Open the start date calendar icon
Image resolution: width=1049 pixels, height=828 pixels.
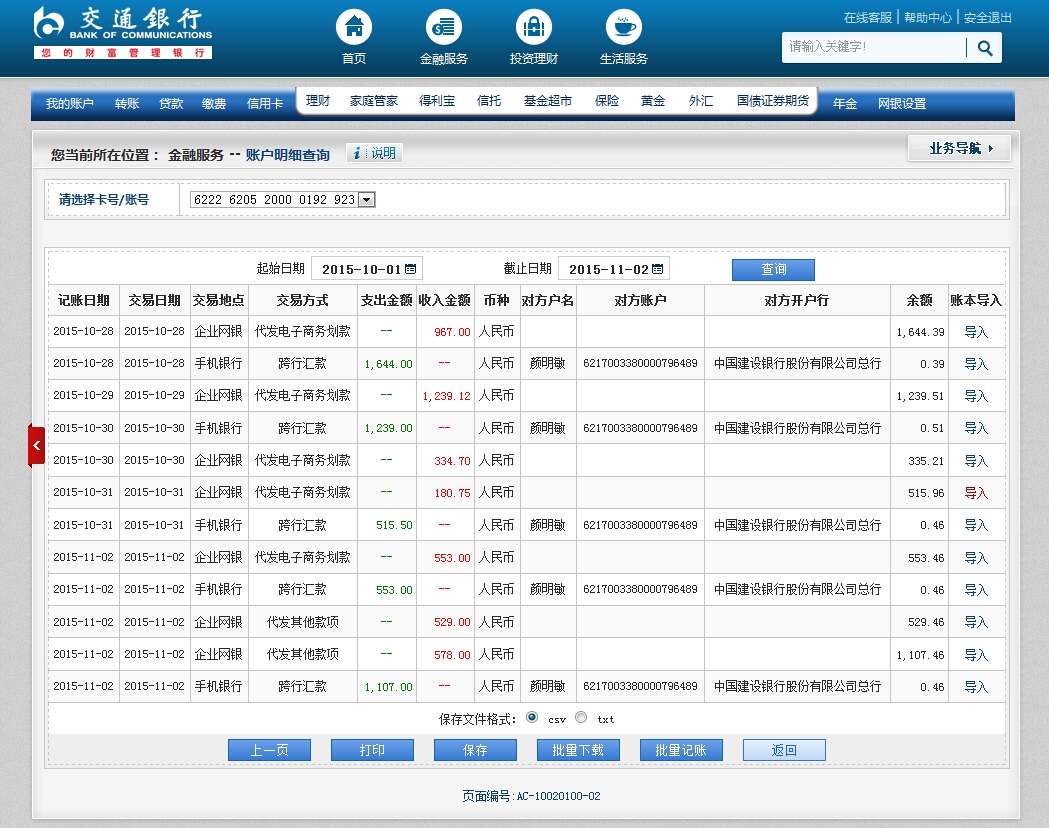[411, 269]
